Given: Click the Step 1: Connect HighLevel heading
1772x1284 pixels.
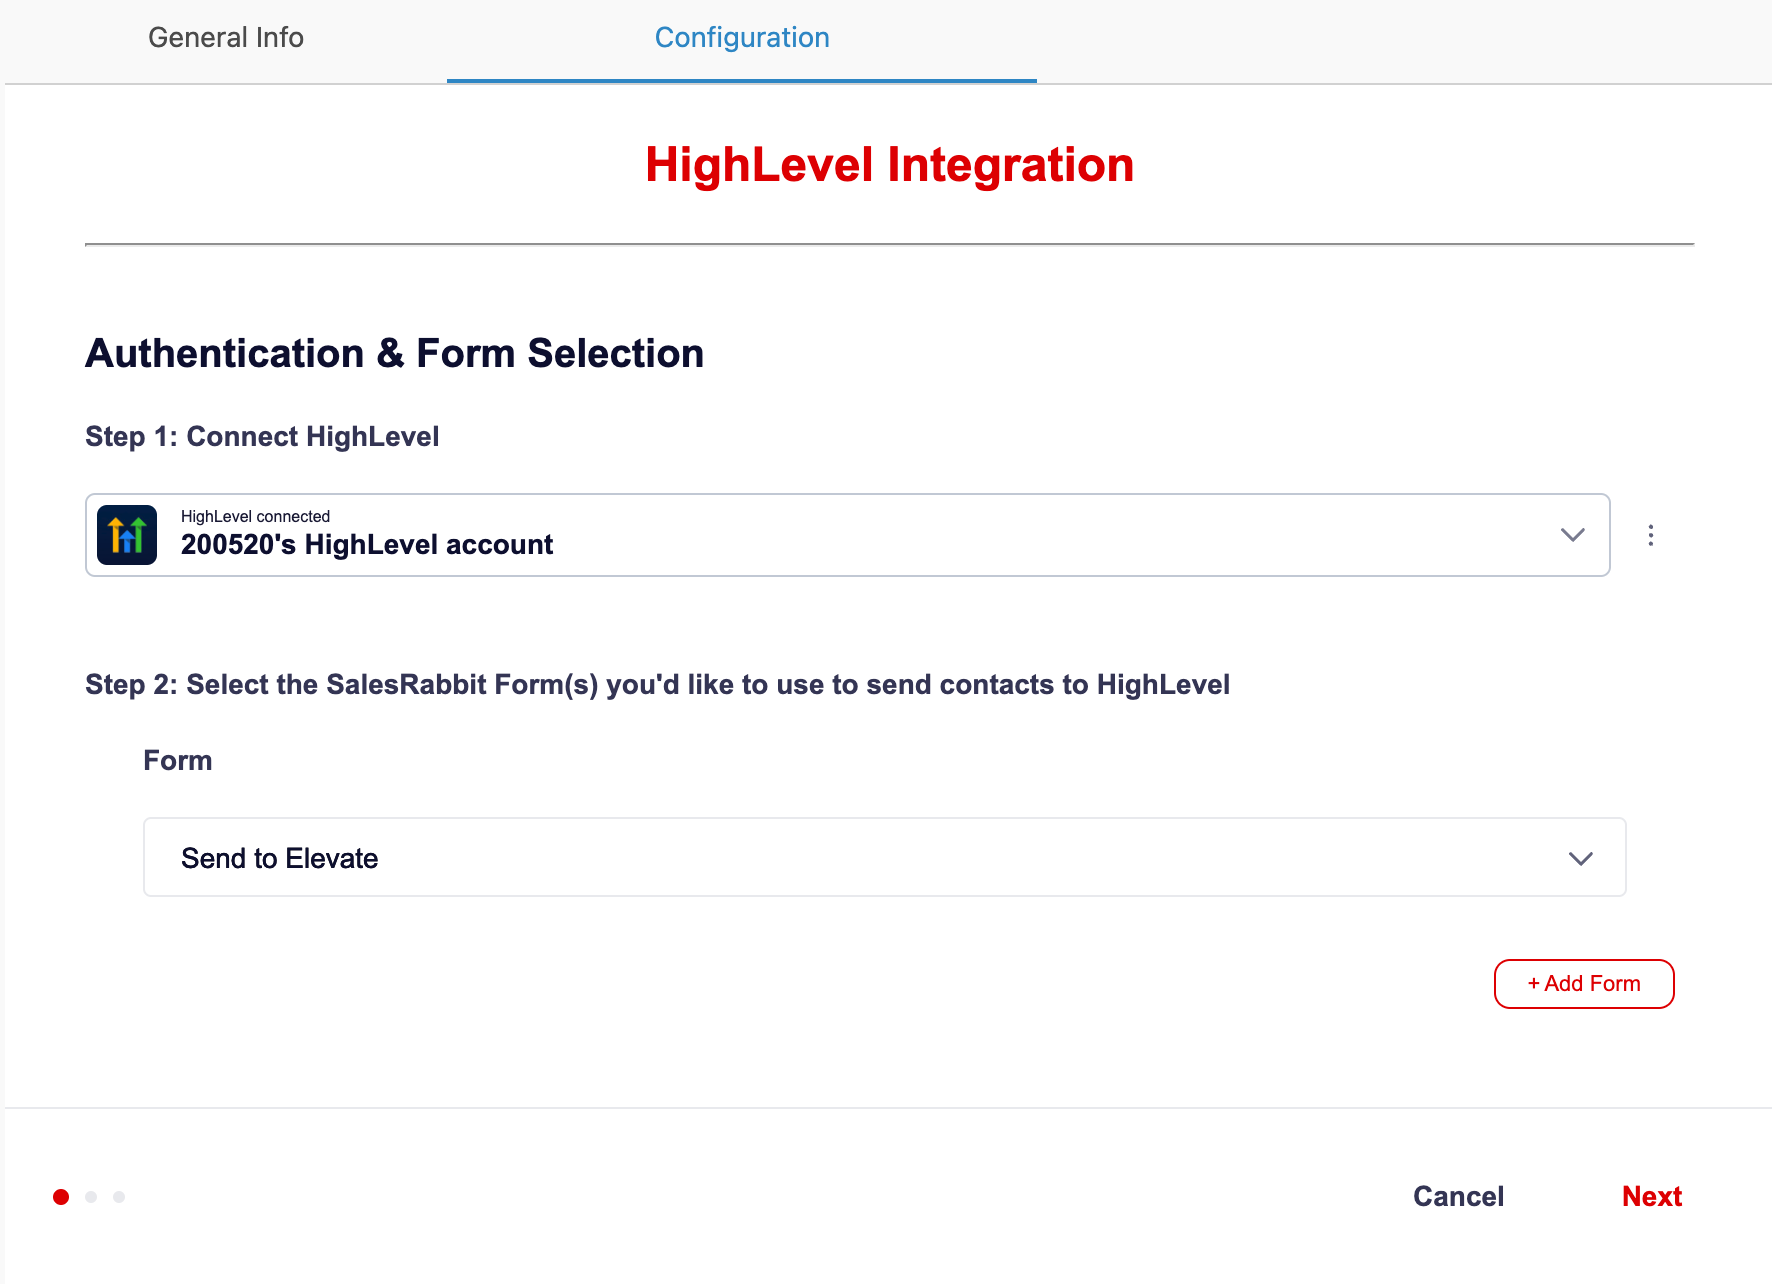Looking at the screenshot, I should [262, 437].
